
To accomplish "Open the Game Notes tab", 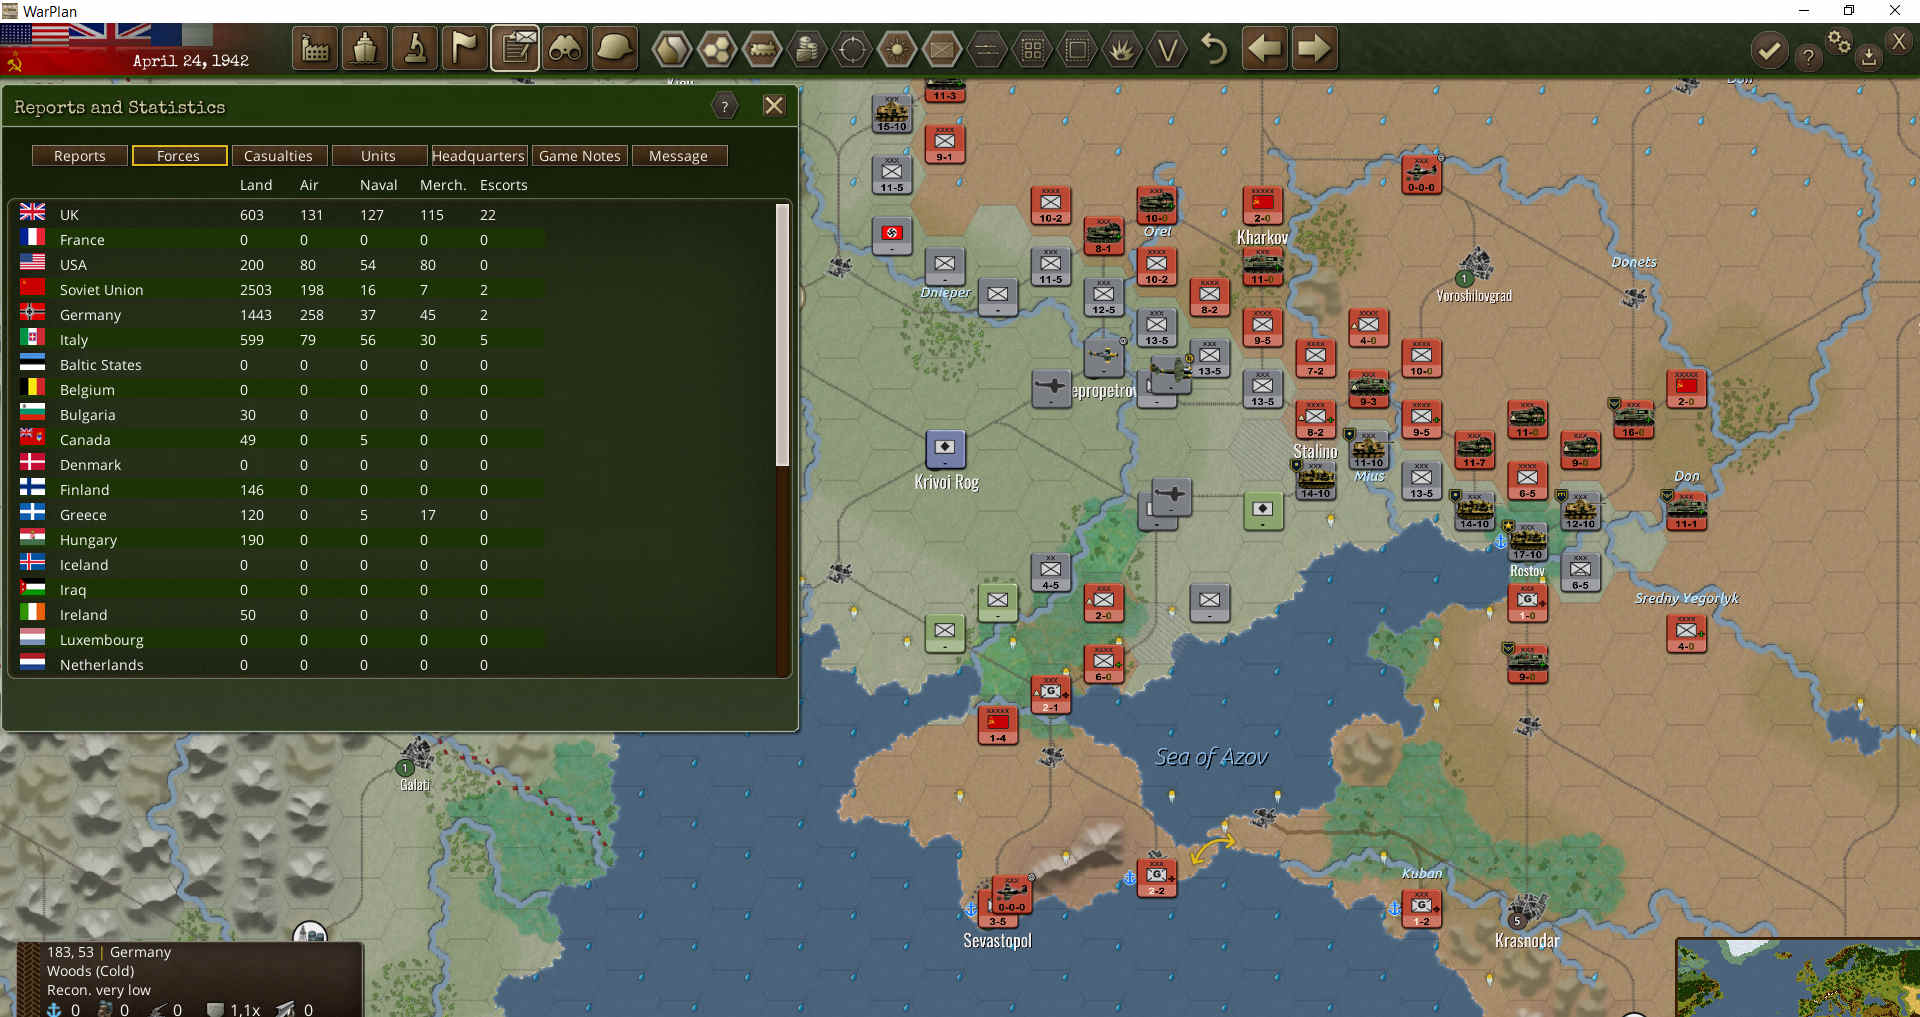I will 580,156.
